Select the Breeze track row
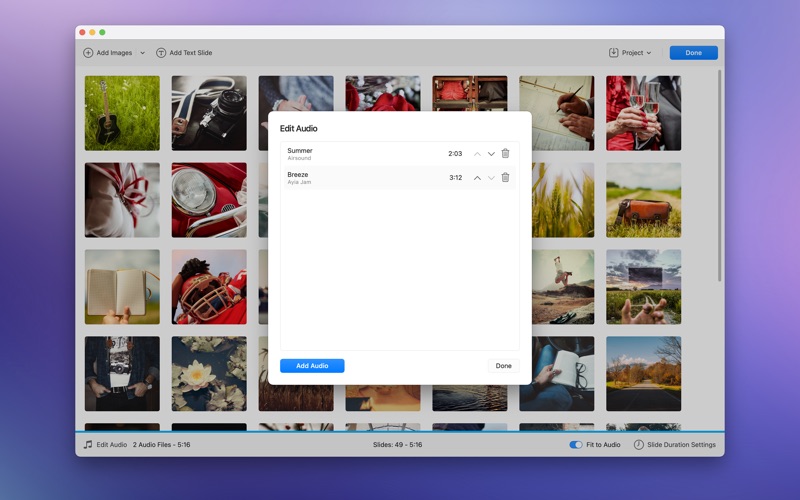Screen dimensions: 800x500 399,178
